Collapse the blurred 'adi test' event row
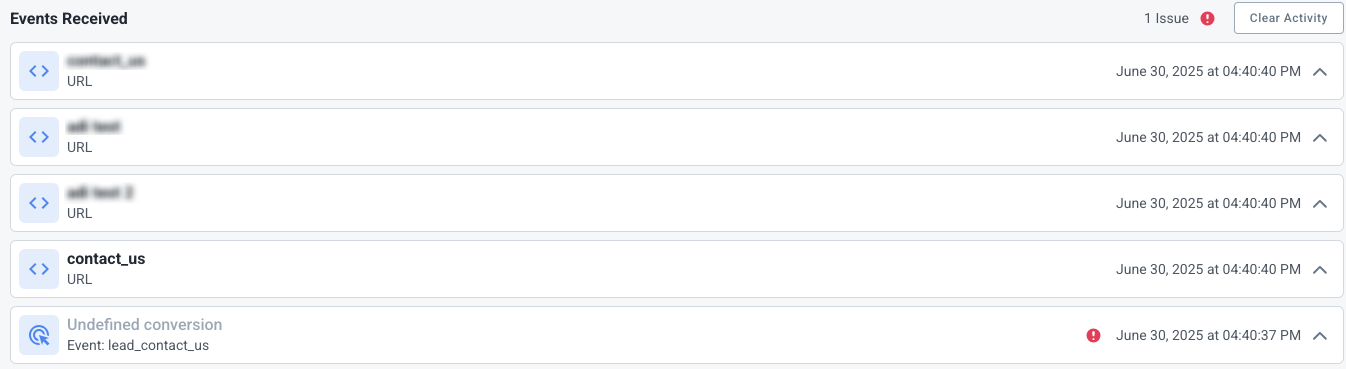1346x369 pixels. tap(1320, 138)
